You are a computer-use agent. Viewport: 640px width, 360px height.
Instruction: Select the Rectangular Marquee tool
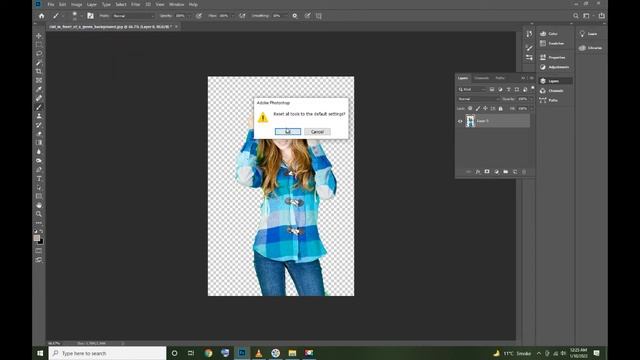[39, 44]
